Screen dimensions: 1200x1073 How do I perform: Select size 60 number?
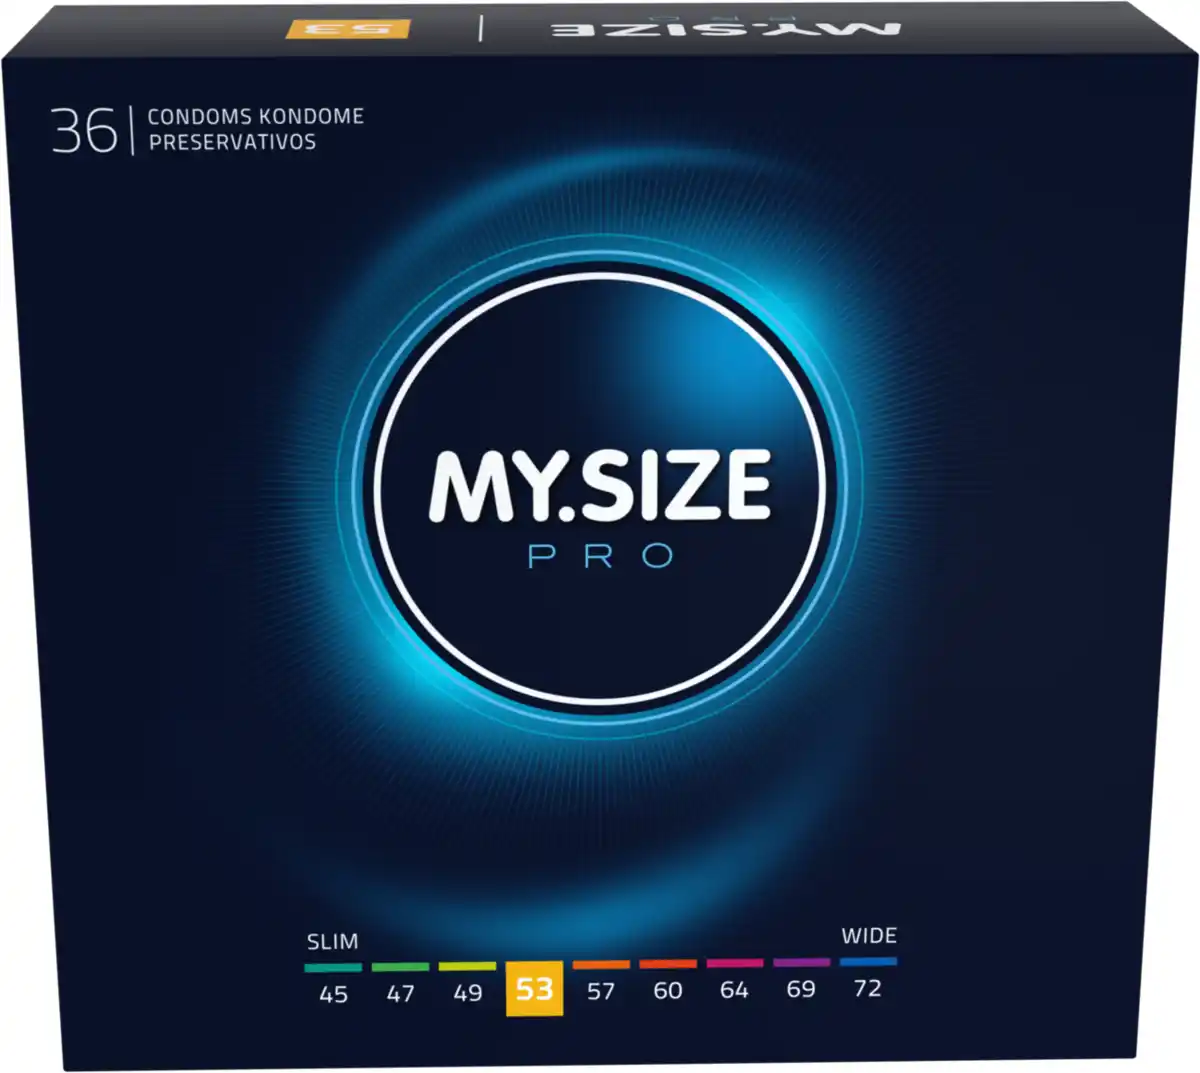tap(667, 991)
